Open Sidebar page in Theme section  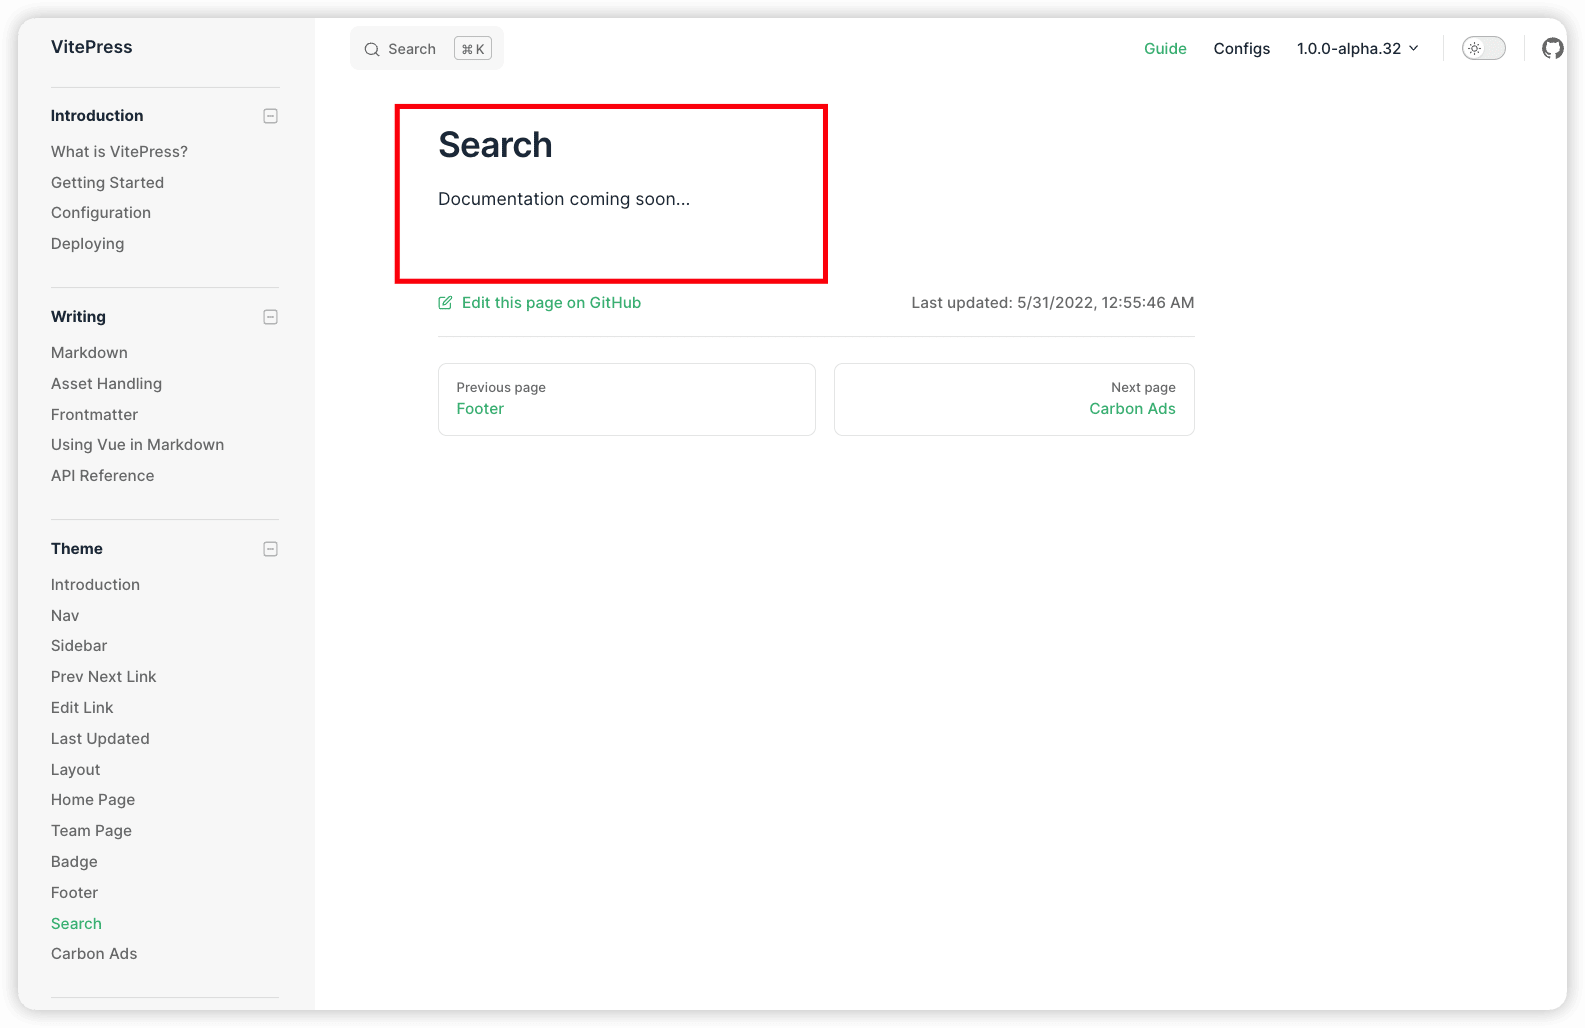pyautogui.click(x=79, y=646)
